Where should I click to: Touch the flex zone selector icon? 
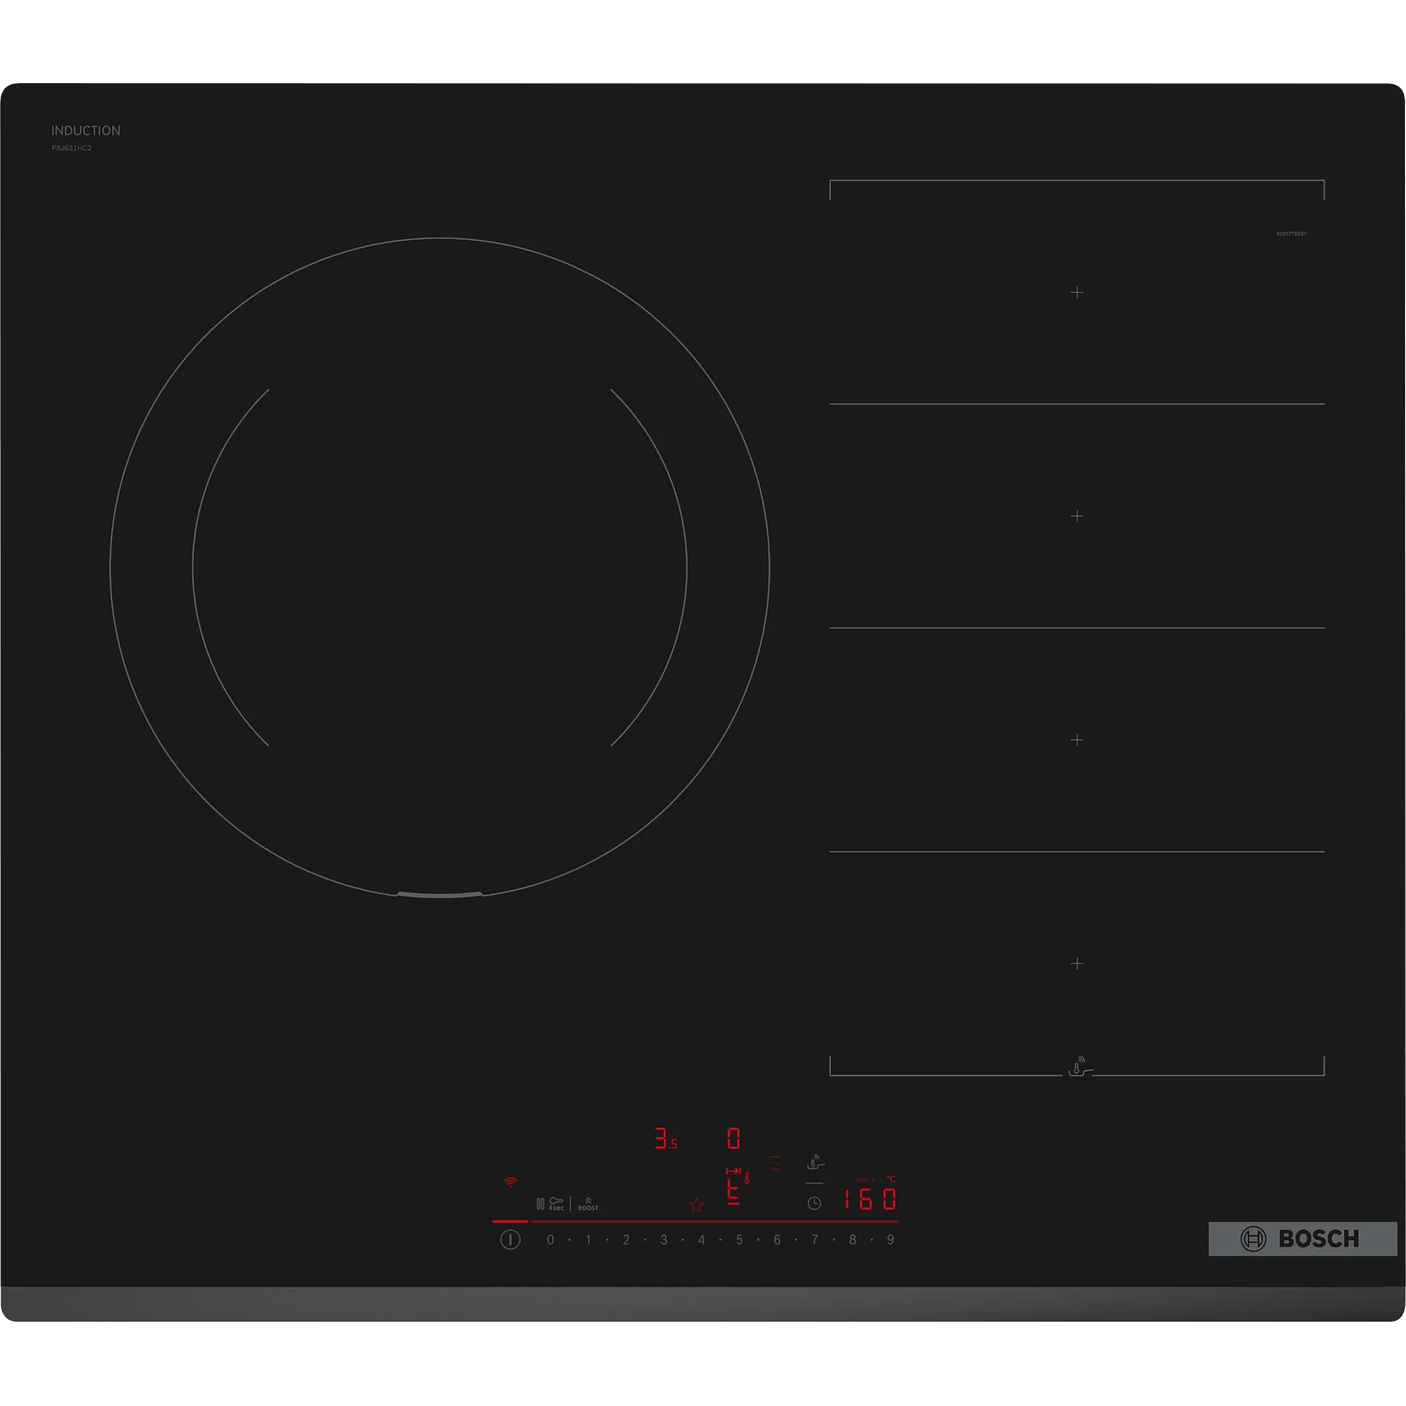(775, 1163)
